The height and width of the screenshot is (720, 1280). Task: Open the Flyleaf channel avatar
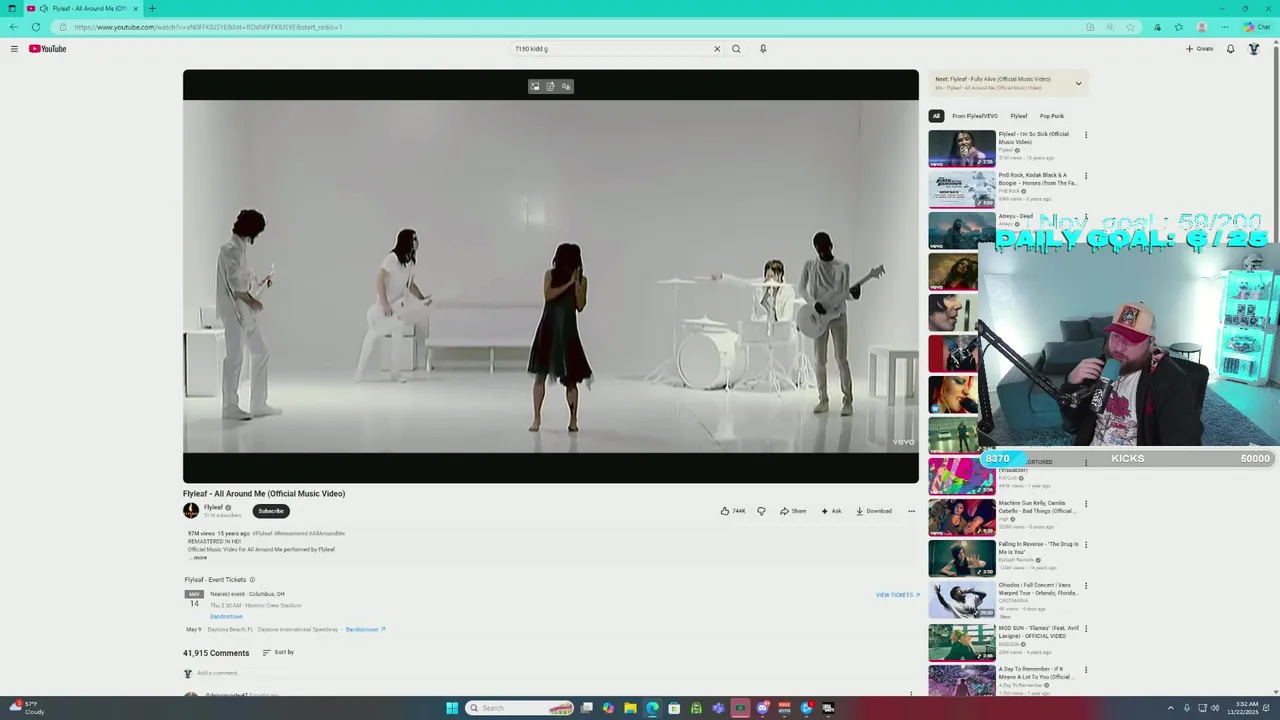click(x=191, y=511)
